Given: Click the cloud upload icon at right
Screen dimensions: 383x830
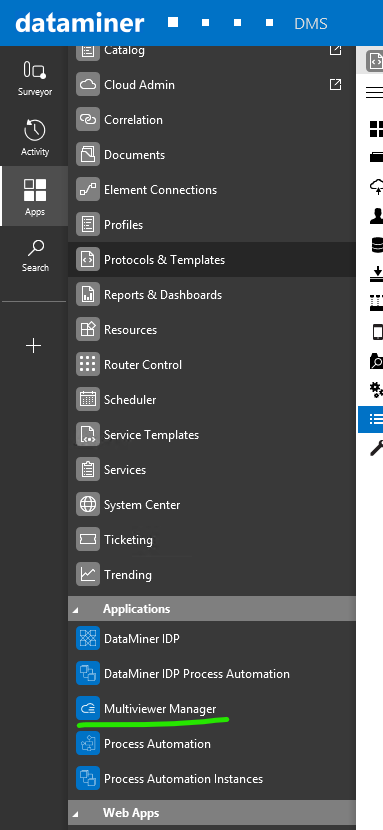Looking at the screenshot, I should click(x=376, y=186).
